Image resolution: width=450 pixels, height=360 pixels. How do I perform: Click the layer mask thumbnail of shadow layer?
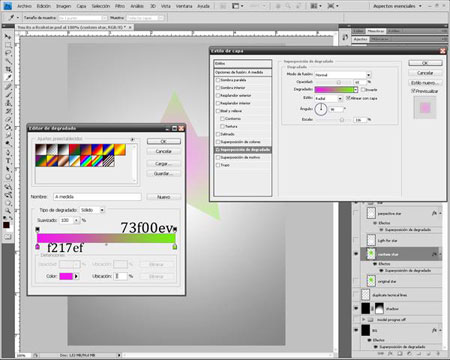(x=379, y=308)
